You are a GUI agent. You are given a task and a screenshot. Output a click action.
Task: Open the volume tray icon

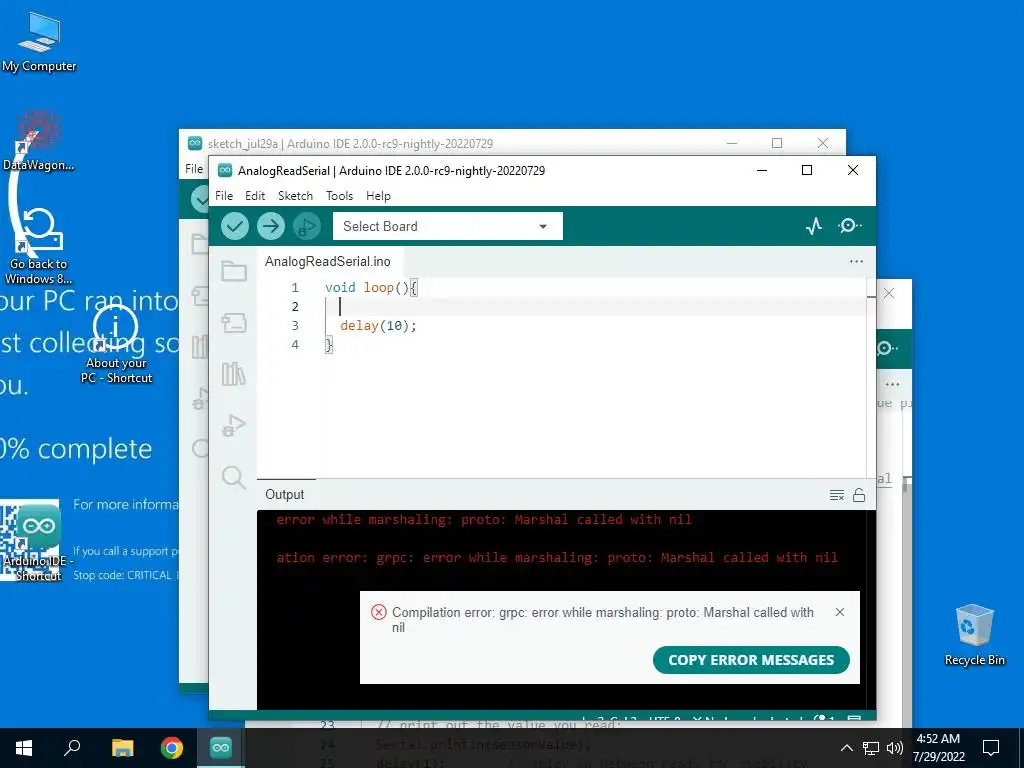pos(895,748)
